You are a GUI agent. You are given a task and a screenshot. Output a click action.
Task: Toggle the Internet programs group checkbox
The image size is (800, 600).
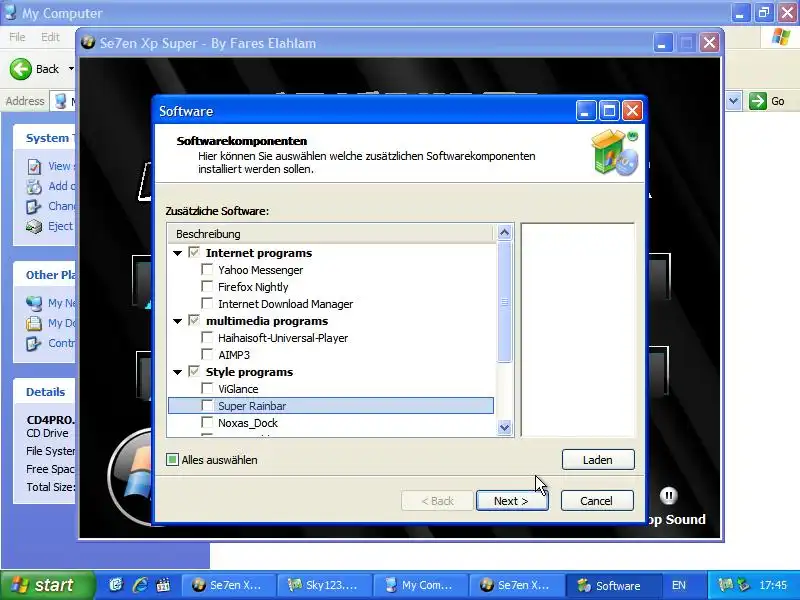pos(194,252)
